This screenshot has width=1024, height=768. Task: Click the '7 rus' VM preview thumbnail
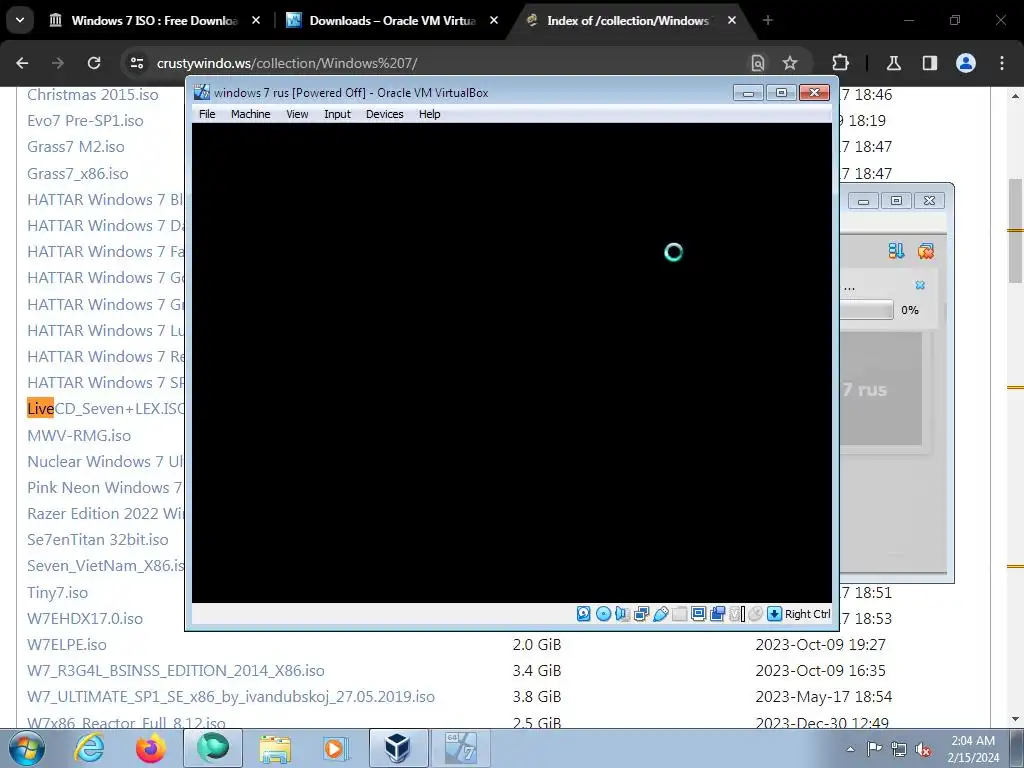(880, 389)
